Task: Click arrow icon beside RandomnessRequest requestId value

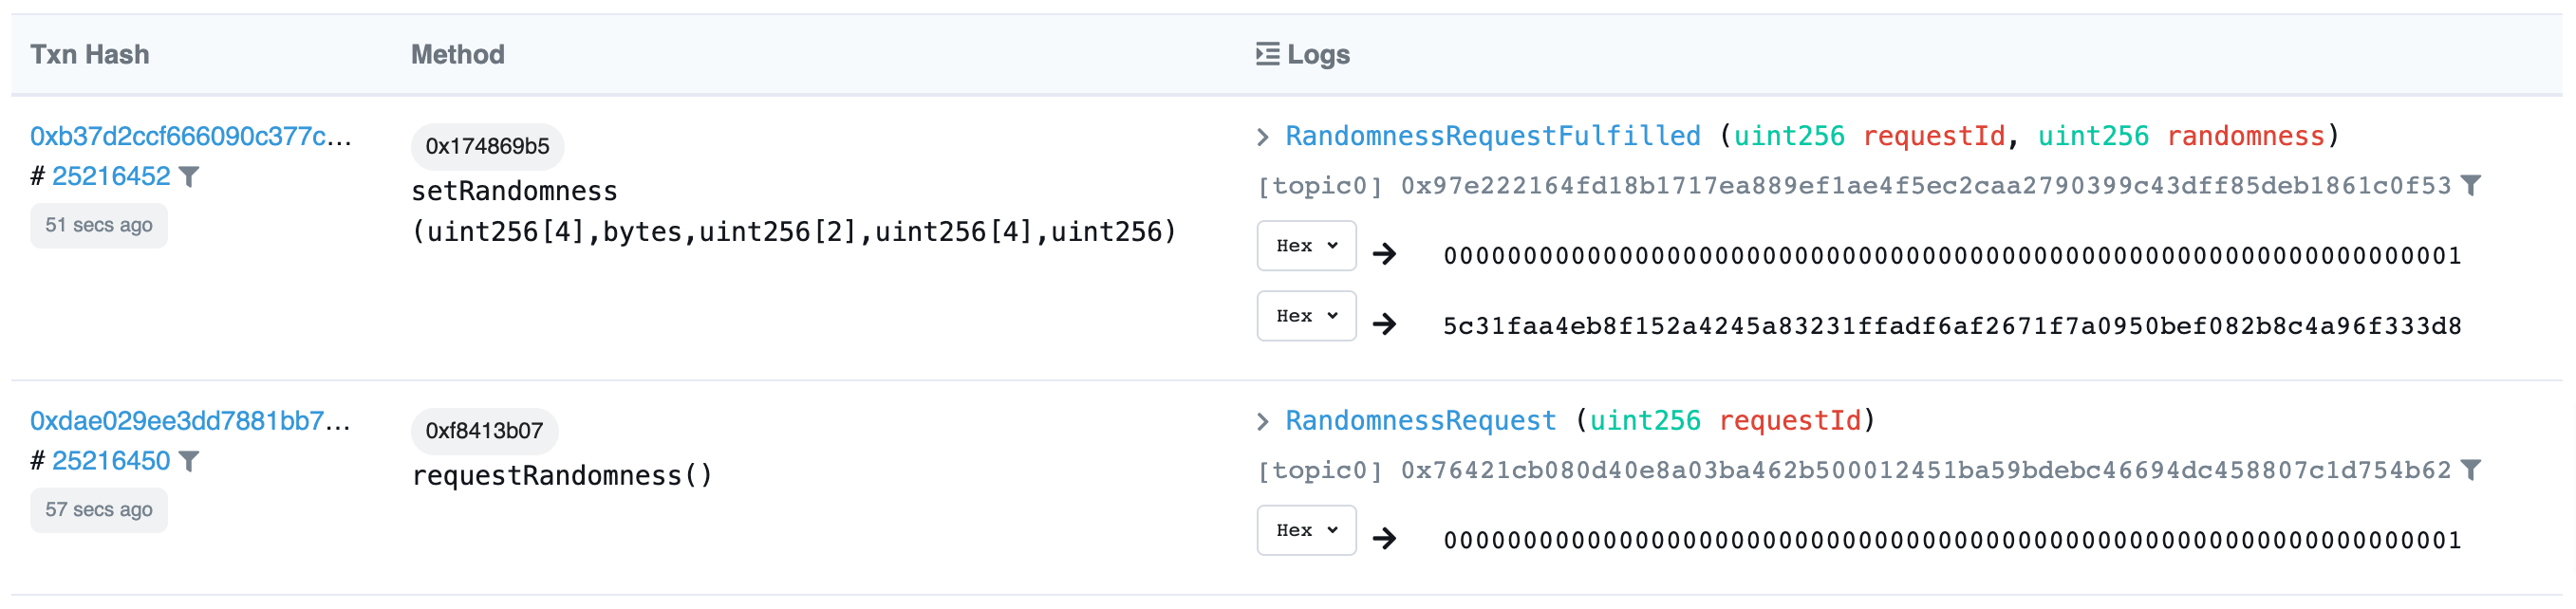Action: click(1385, 539)
